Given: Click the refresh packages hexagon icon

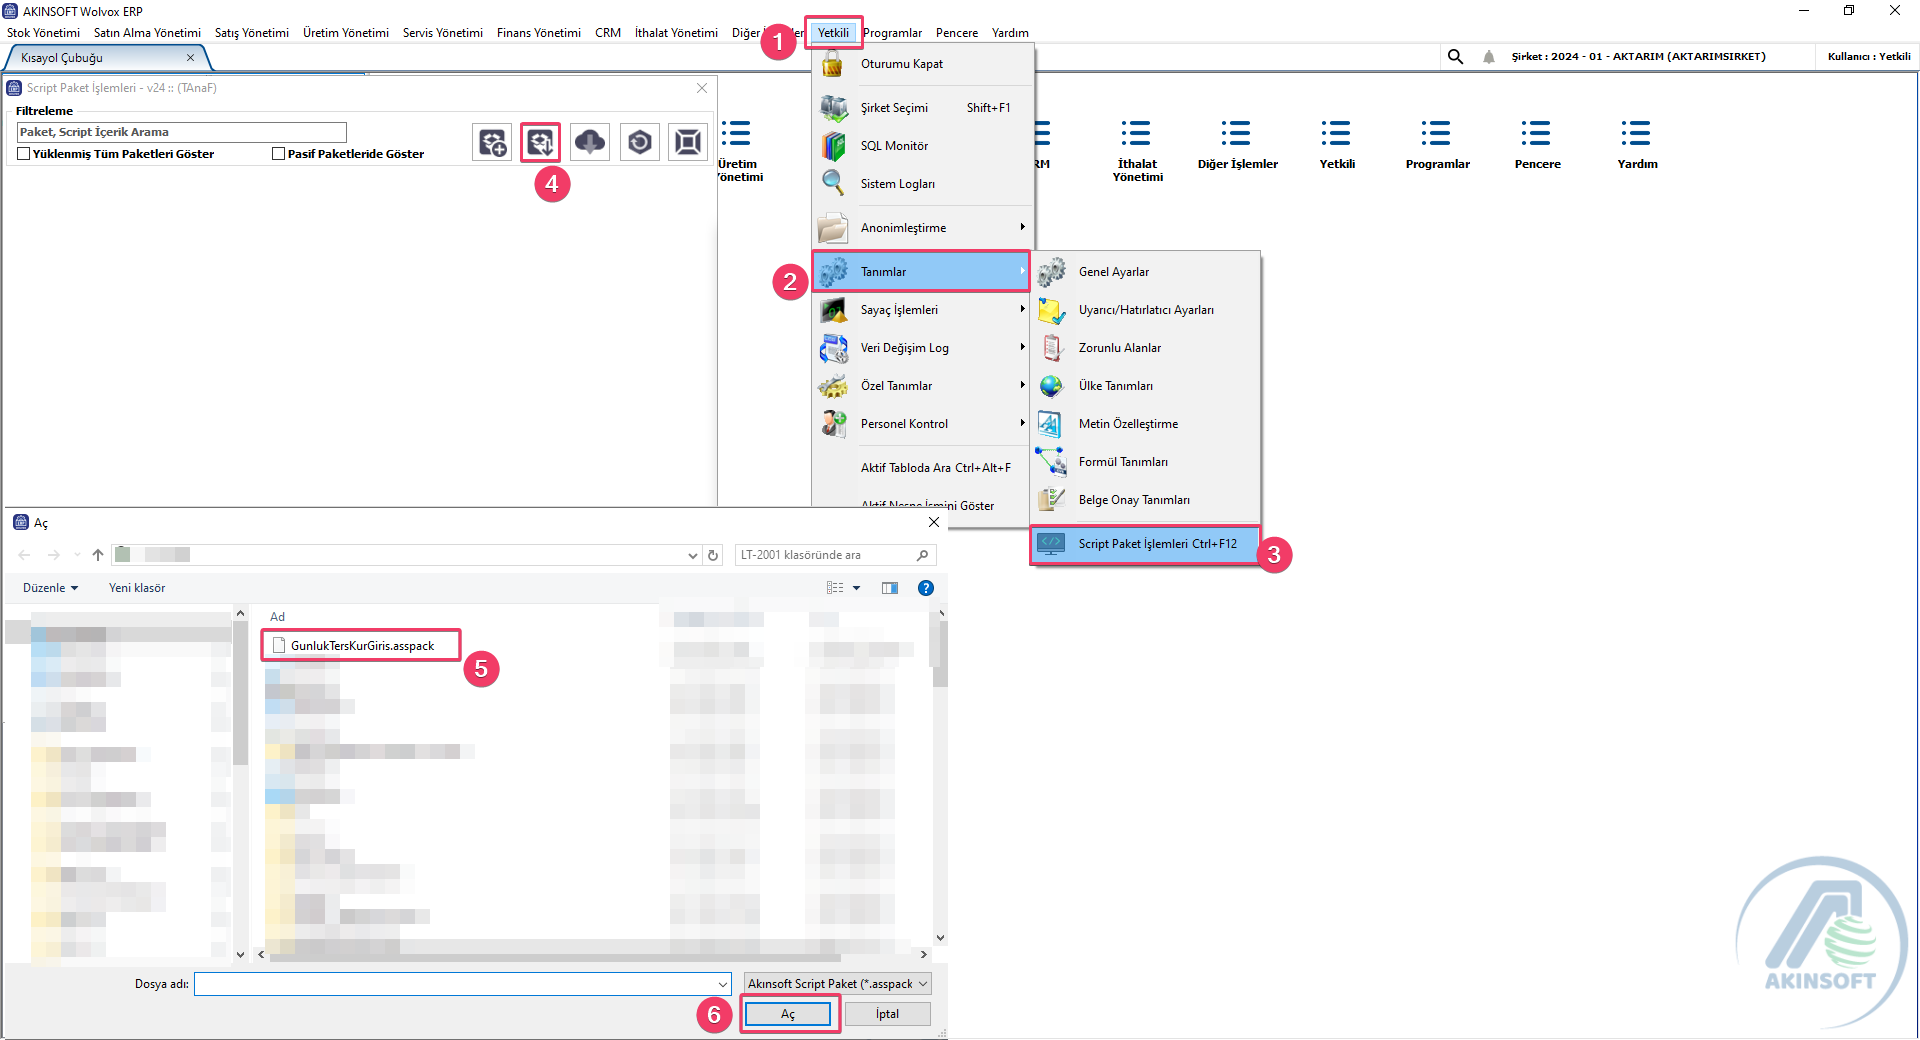Looking at the screenshot, I should [639, 143].
